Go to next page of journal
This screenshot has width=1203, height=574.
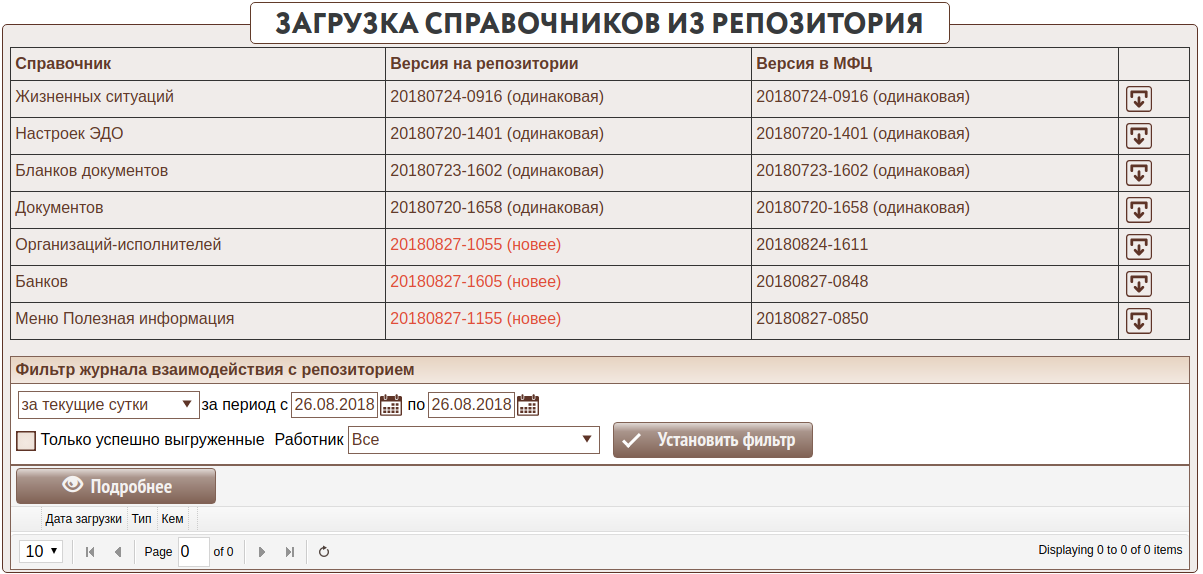262,551
